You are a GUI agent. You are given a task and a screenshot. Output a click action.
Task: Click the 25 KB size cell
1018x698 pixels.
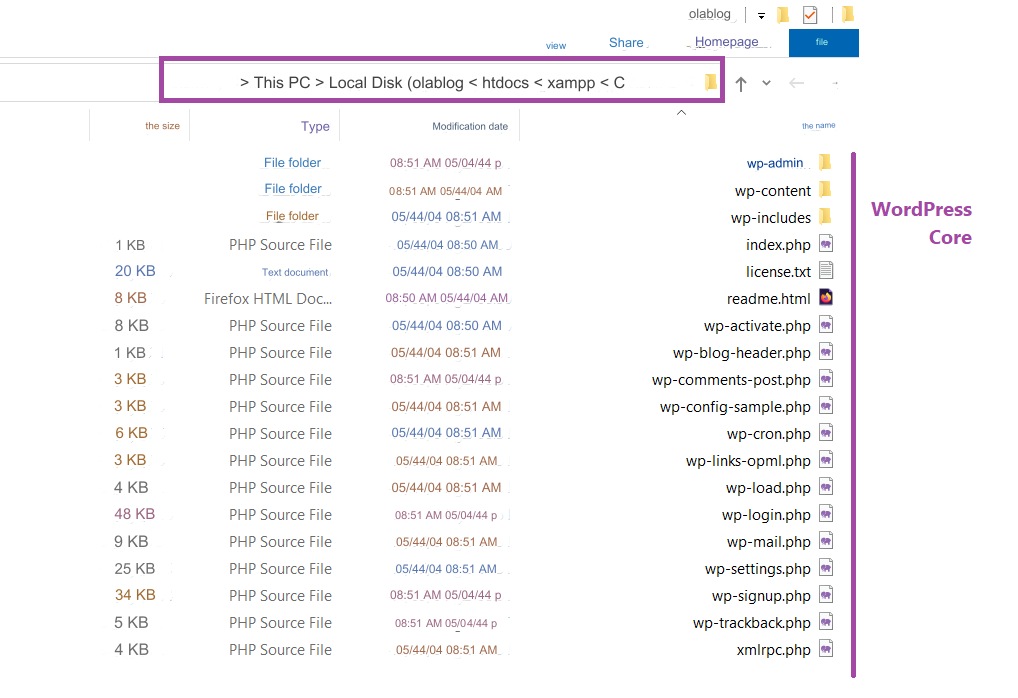coord(134,569)
